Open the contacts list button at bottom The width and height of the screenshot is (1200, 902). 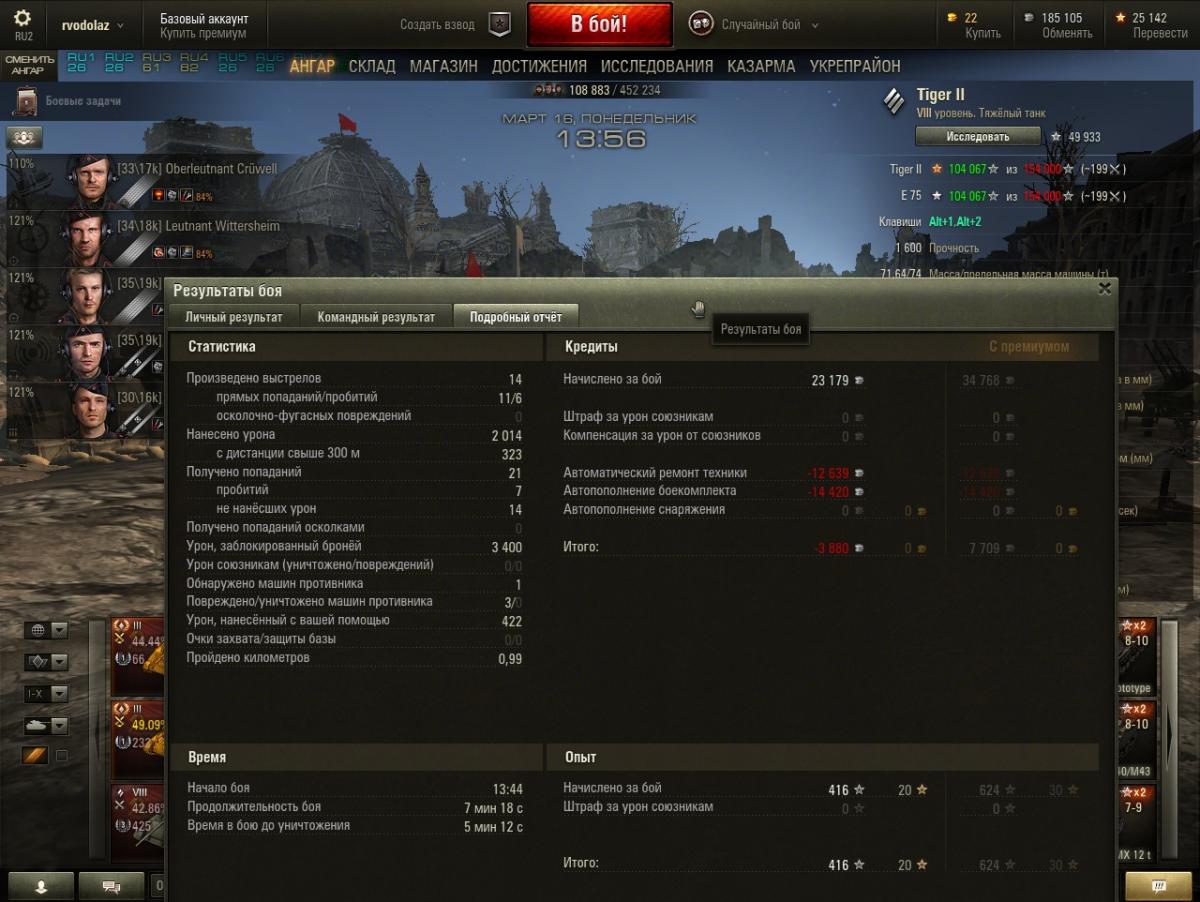tap(41, 886)
